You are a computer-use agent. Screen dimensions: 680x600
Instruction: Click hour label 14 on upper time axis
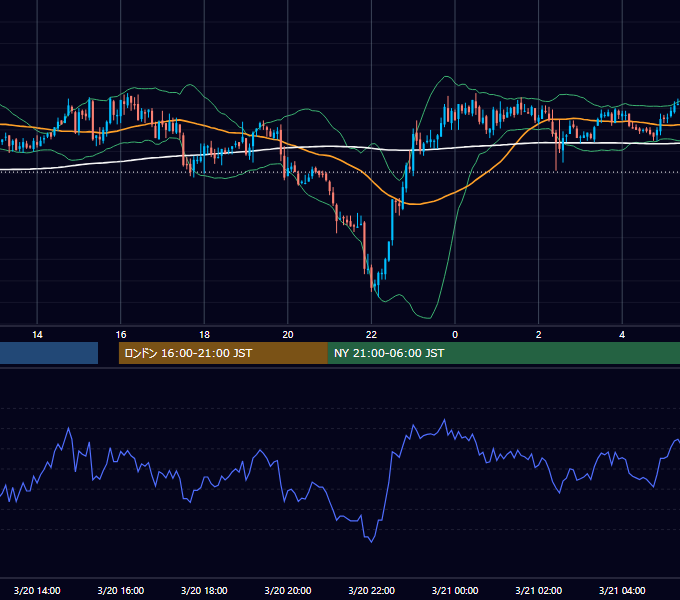point(37,335)
